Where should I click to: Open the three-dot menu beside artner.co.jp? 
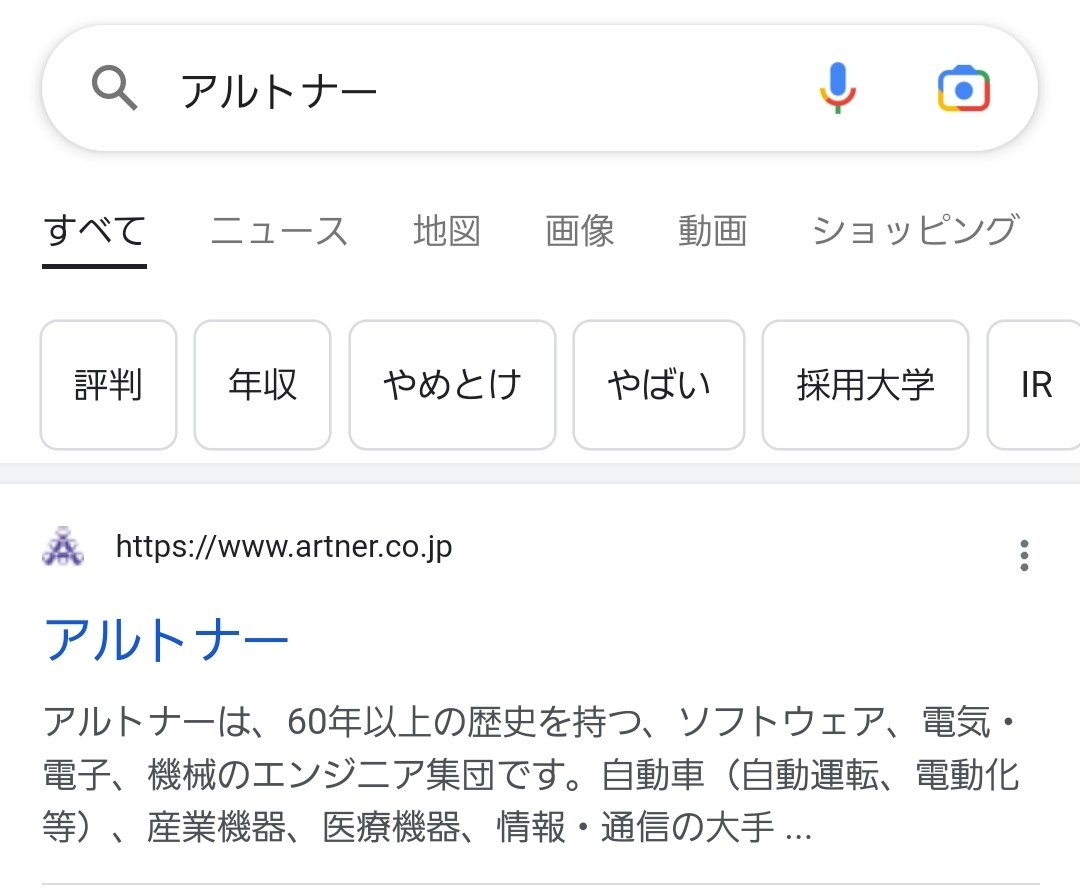coord(1024,555)
